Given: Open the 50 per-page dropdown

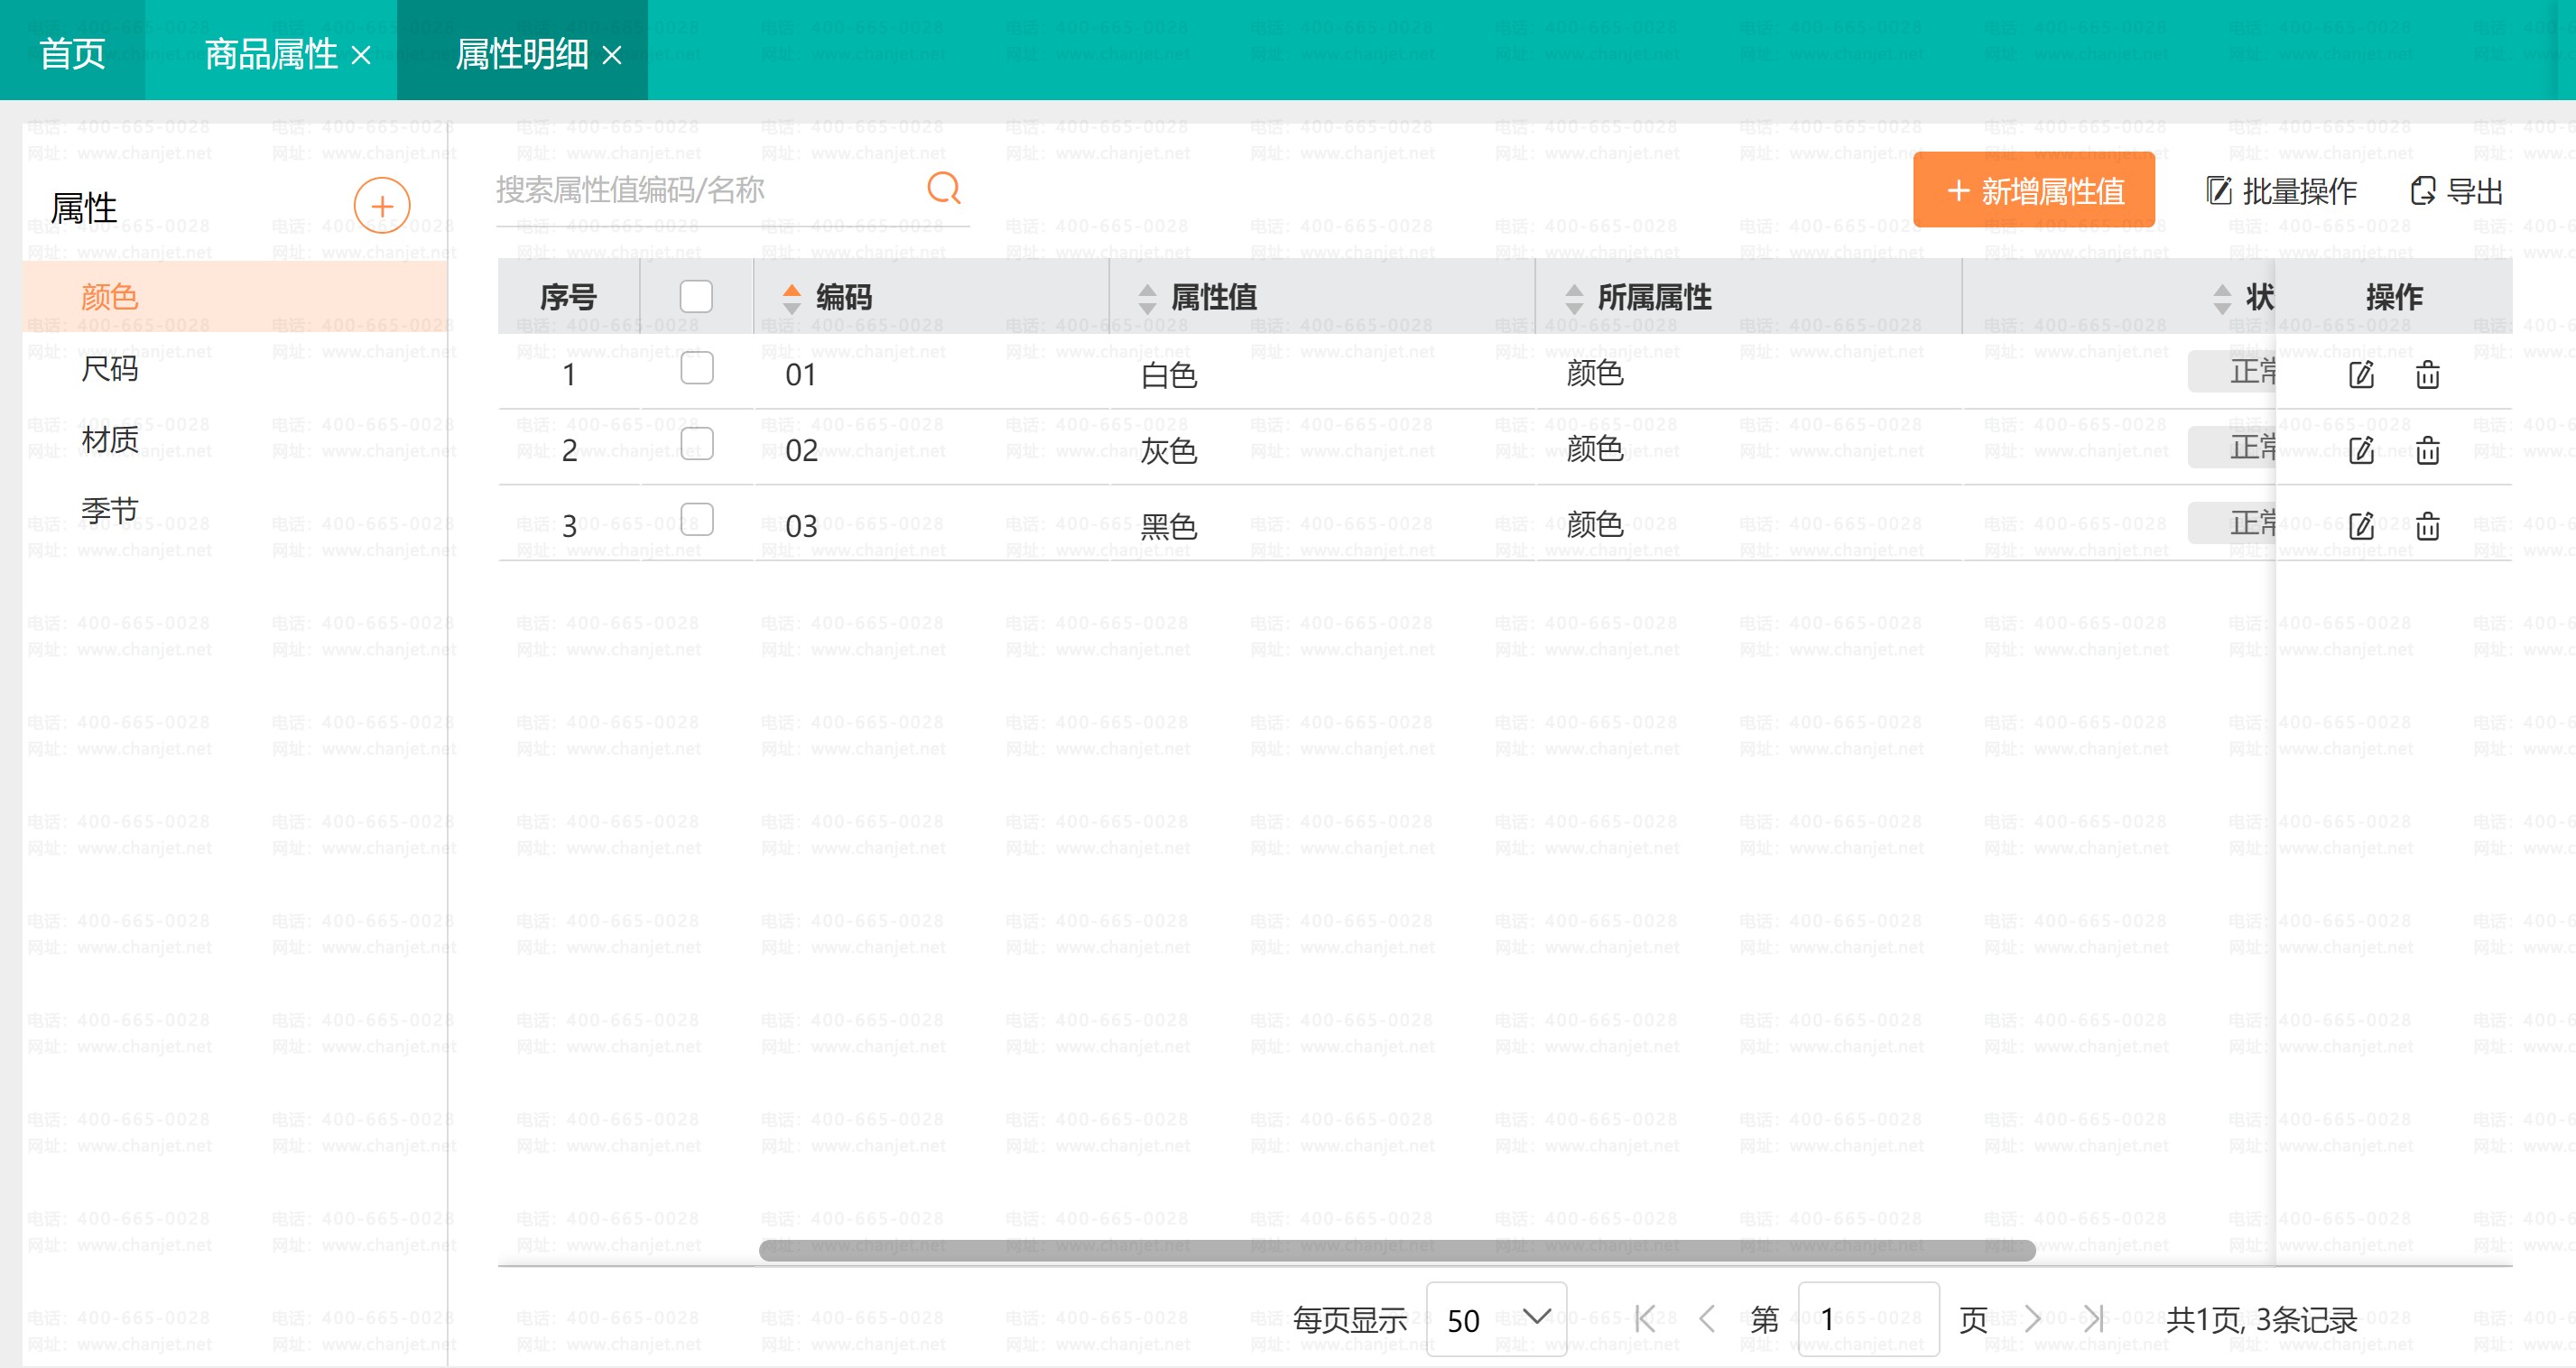Looking at the screenshot, I should pyautogui.click(x=1496, y=1319).
